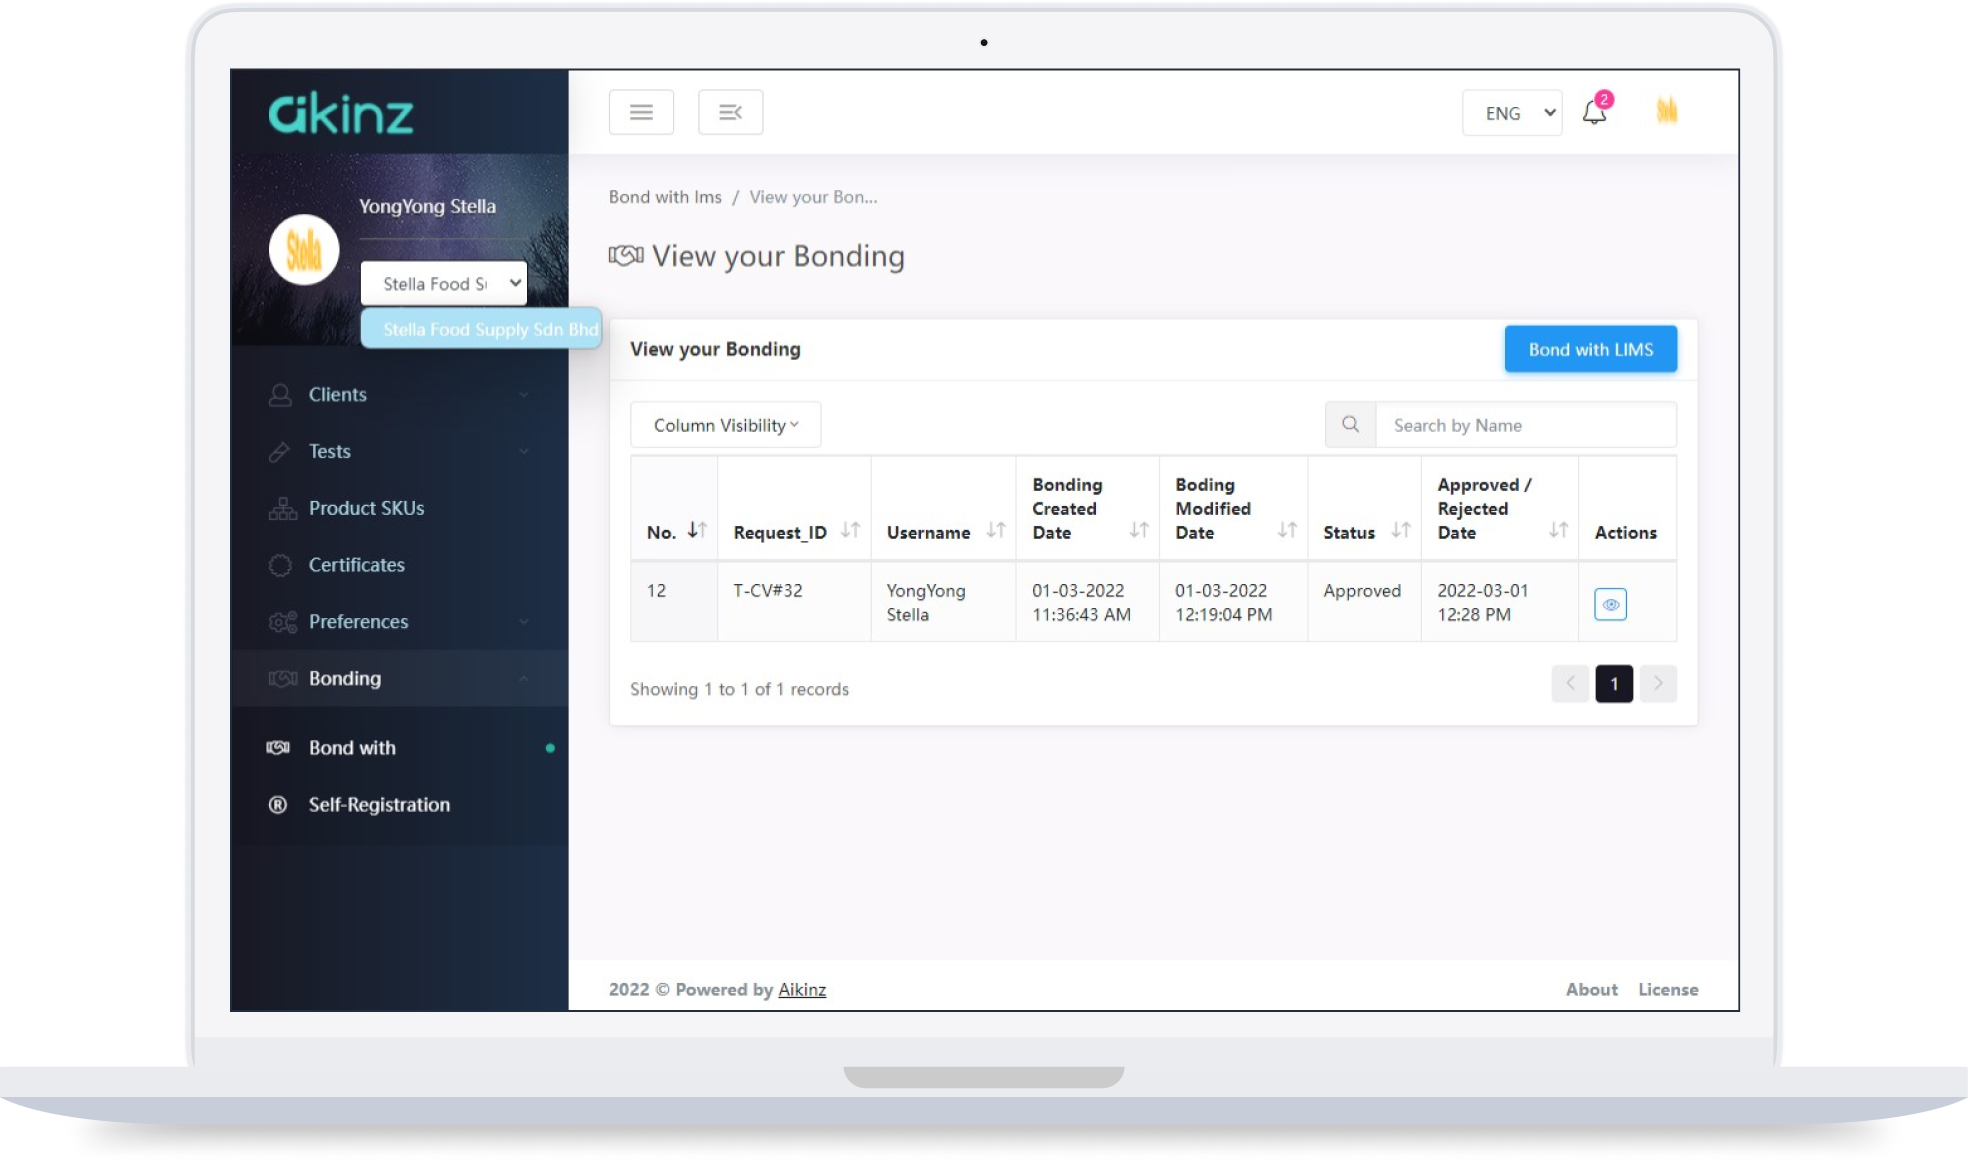Click the Bond with LIMS button
The height and width of the screenshot is (1174, 1969).
tap(1590, 350)
